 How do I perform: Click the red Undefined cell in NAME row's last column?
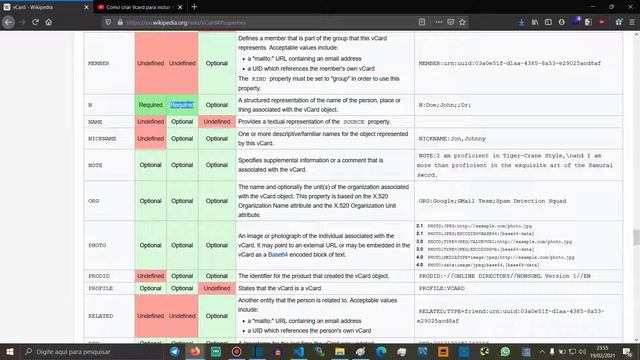coord(217,122)
